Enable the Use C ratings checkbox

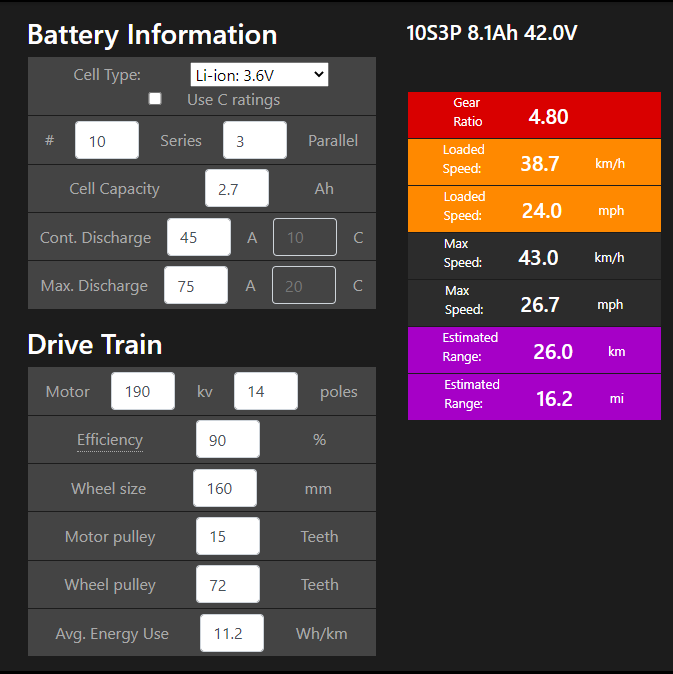[x=155, y=99]
